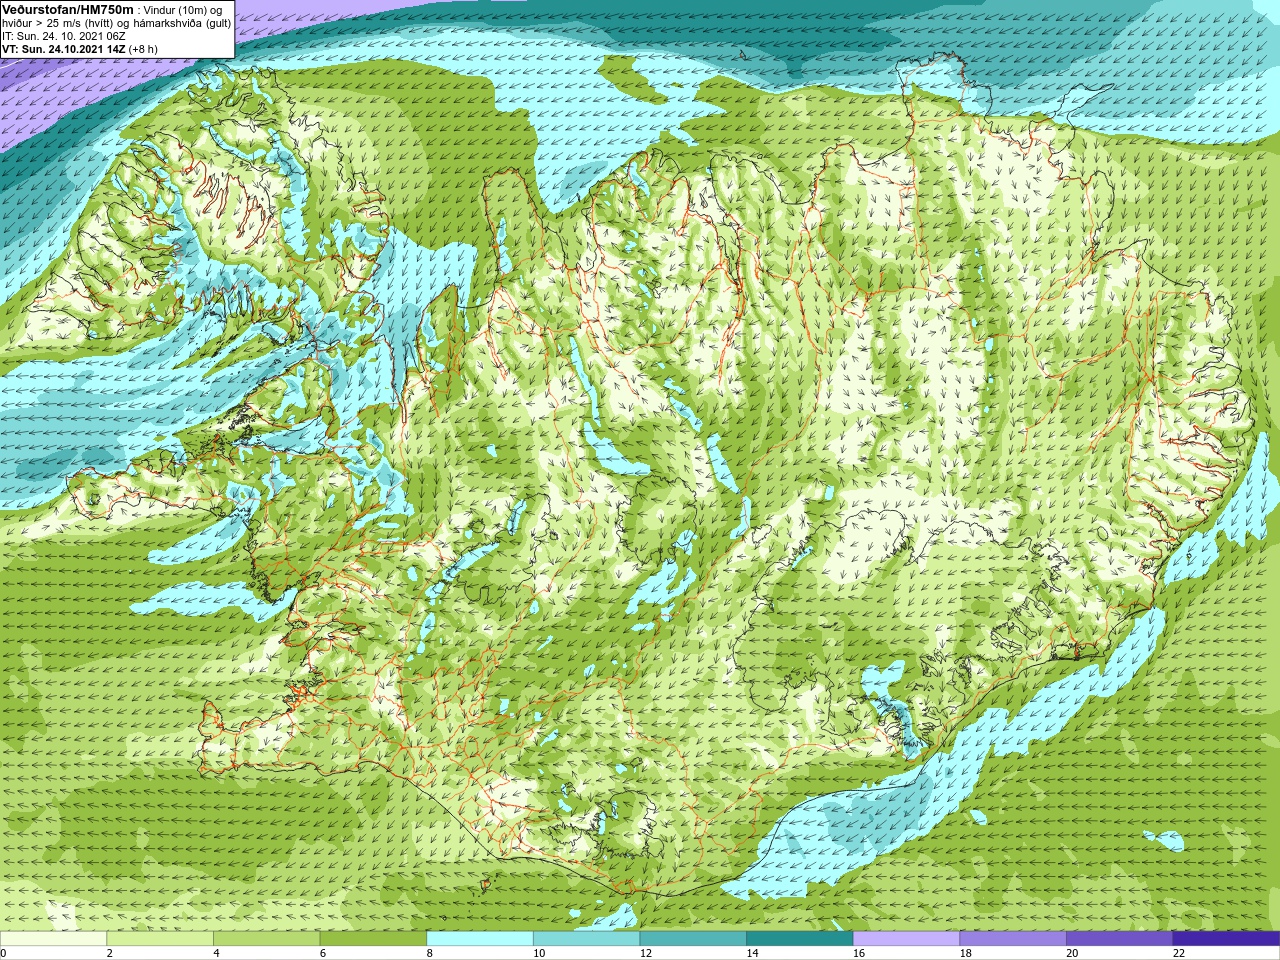Click the legend value "14"
Screen dimensions: 1280x960
[x=752, y=953]
